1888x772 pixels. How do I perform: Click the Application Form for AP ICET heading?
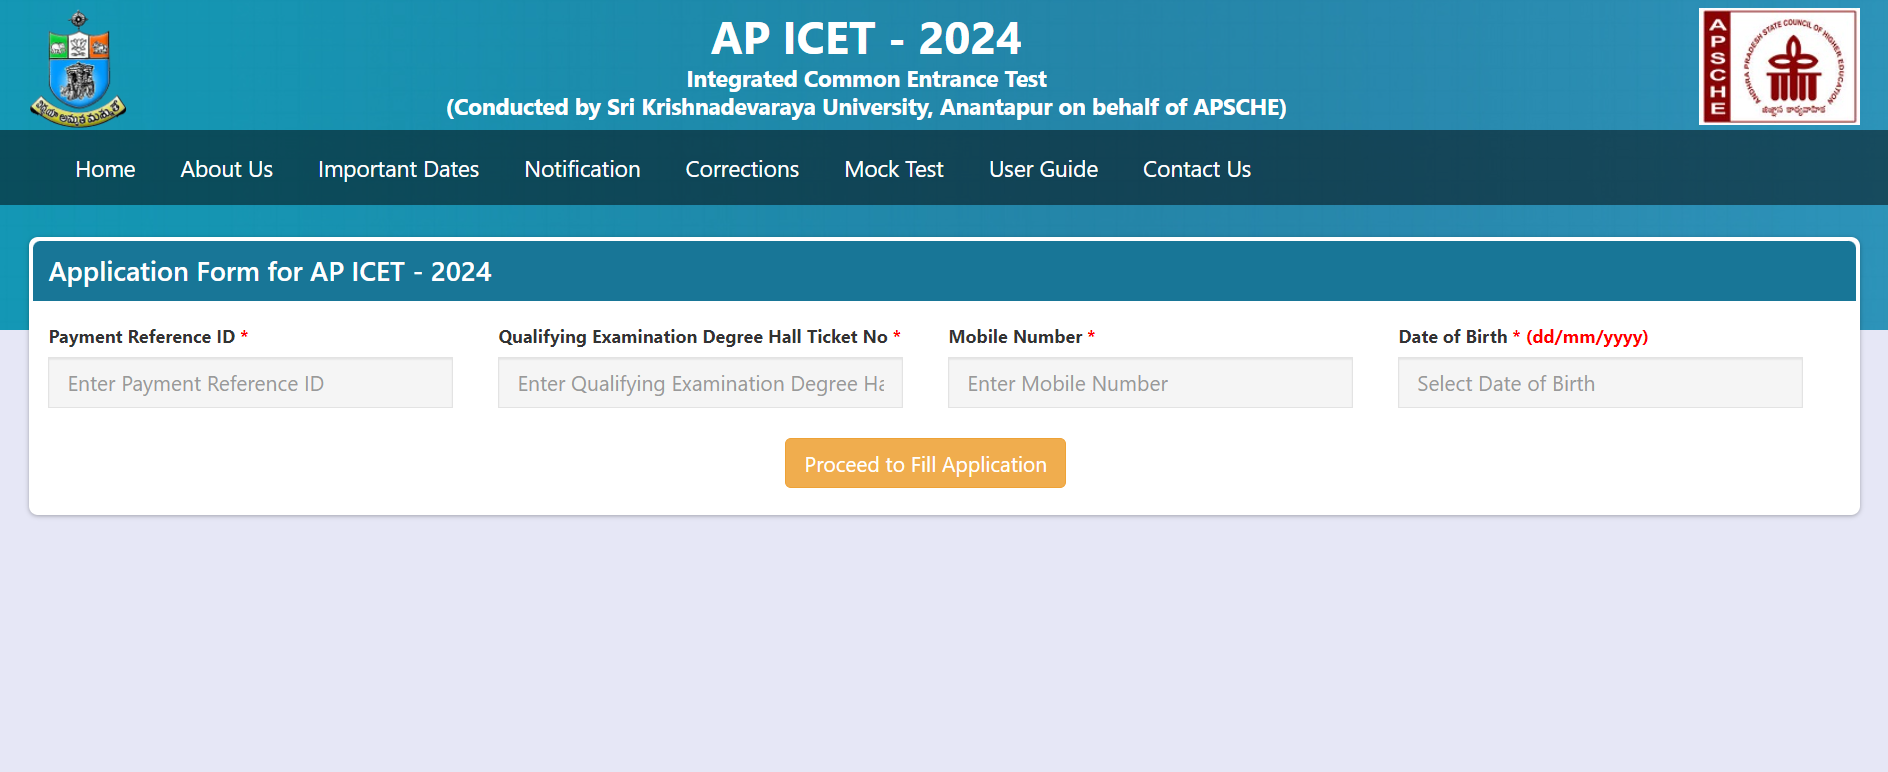click(x=270, y=272)
